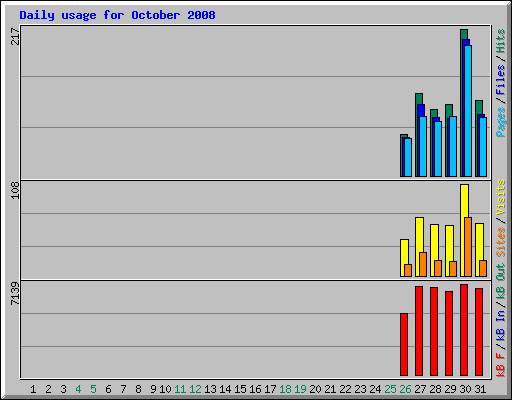Image resolution: width=512 pixels, height=400 pixels.
Task: Choose the red kB bar for day 27
Action: coord(419,331)
